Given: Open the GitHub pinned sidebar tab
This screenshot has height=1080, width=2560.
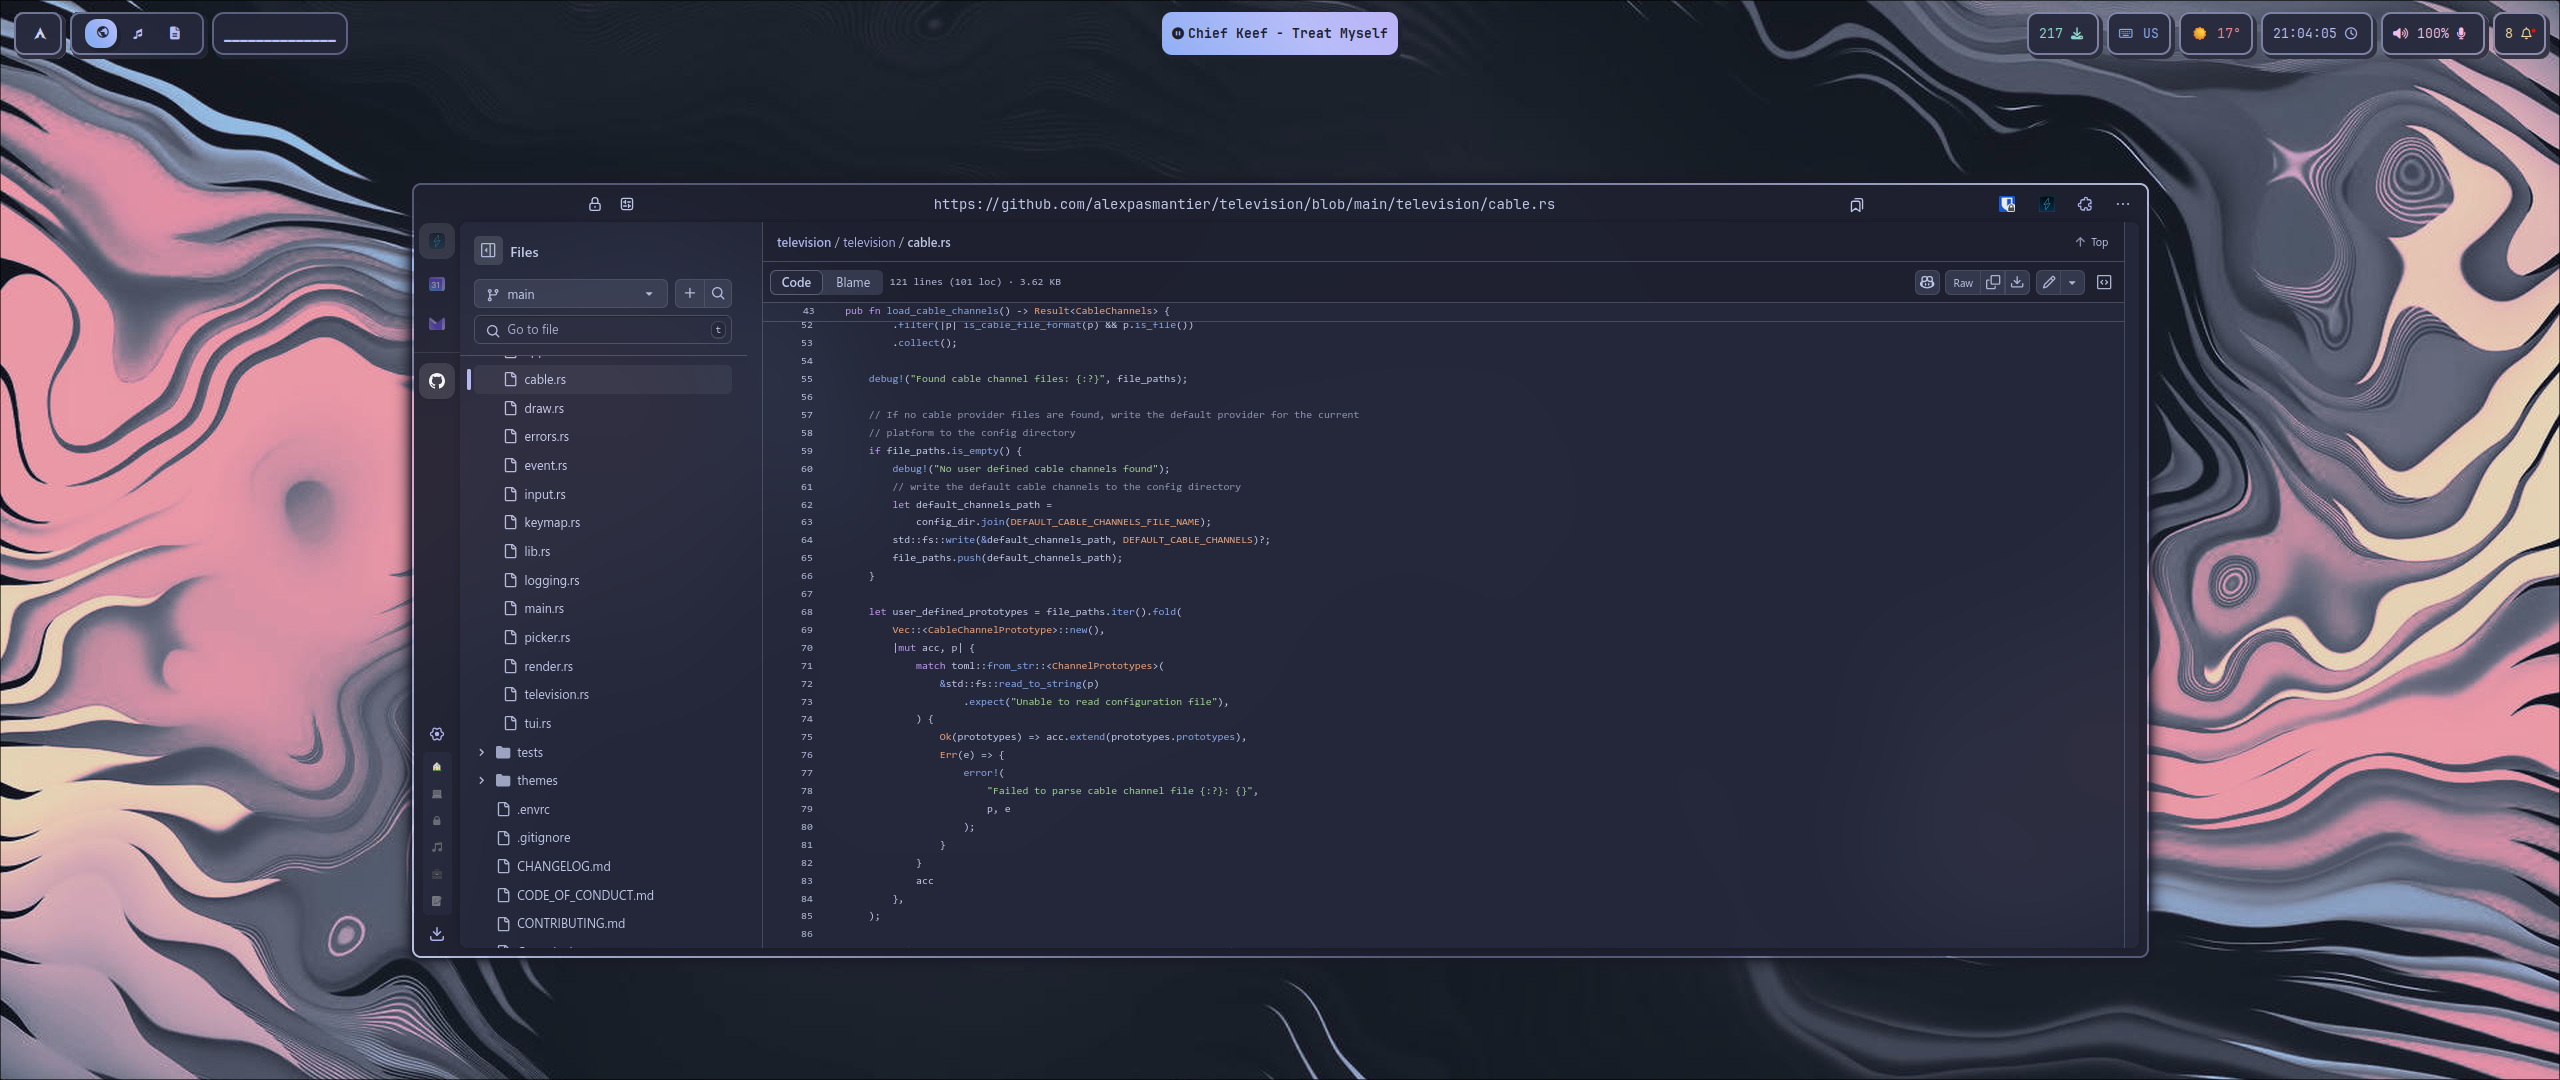Looking at the screenshot, I should (x=437, y=381).
